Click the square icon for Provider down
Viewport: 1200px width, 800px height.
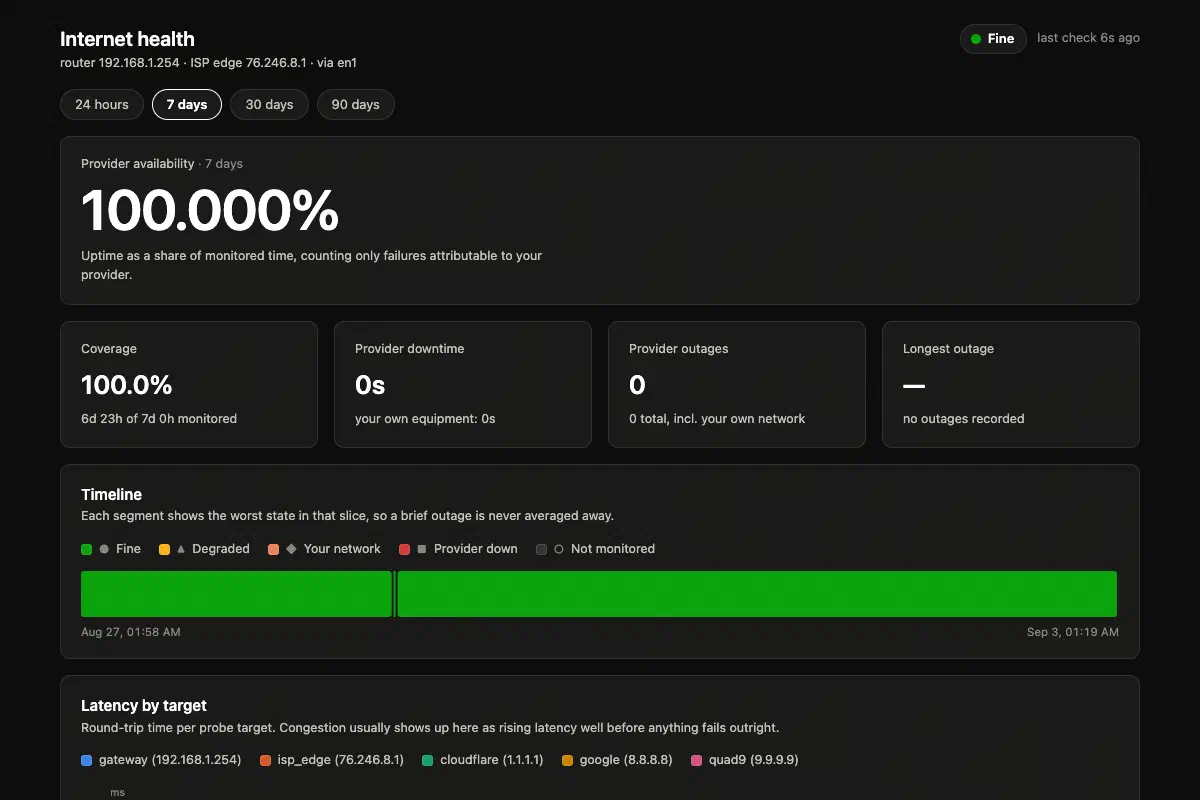point(421,549)
